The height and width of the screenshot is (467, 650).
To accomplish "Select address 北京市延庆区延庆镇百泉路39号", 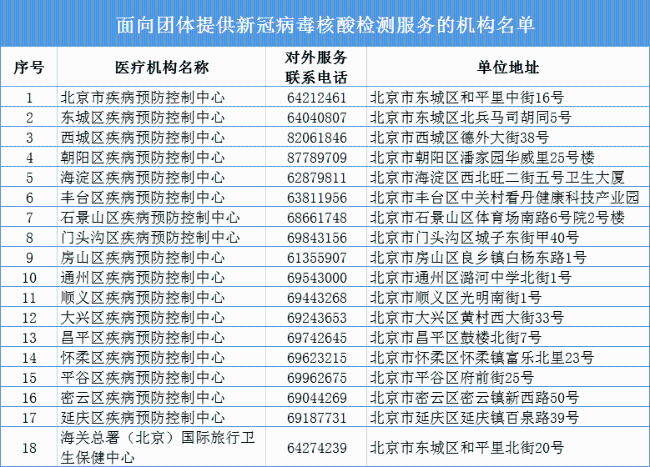I will tap(474, 417).
